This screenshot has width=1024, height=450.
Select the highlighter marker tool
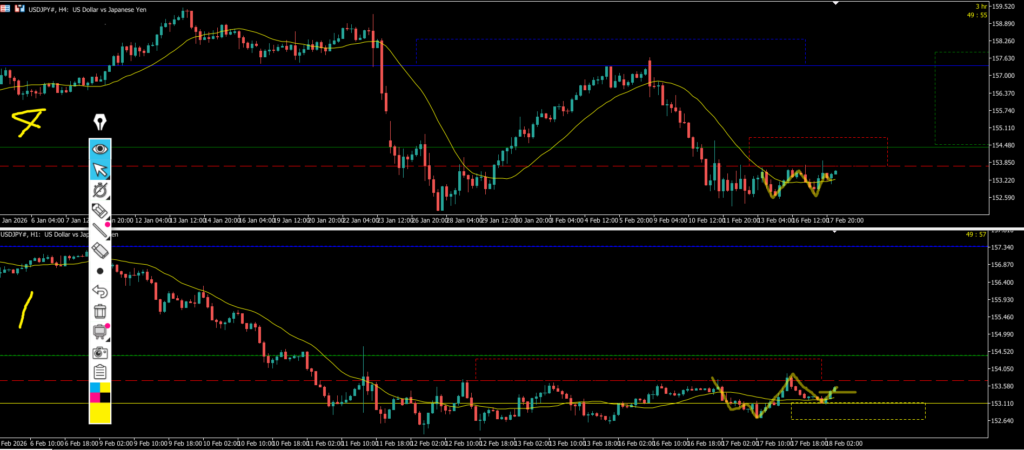[x=100, y=211]
